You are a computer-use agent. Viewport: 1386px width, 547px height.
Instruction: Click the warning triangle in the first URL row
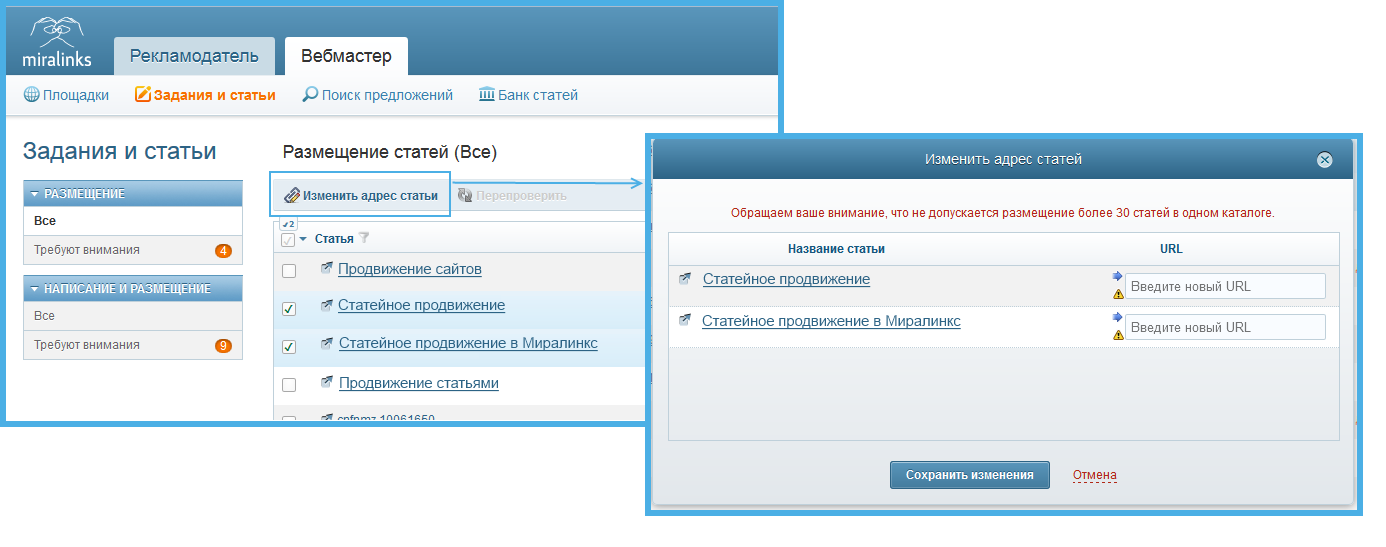[1118, 294]
